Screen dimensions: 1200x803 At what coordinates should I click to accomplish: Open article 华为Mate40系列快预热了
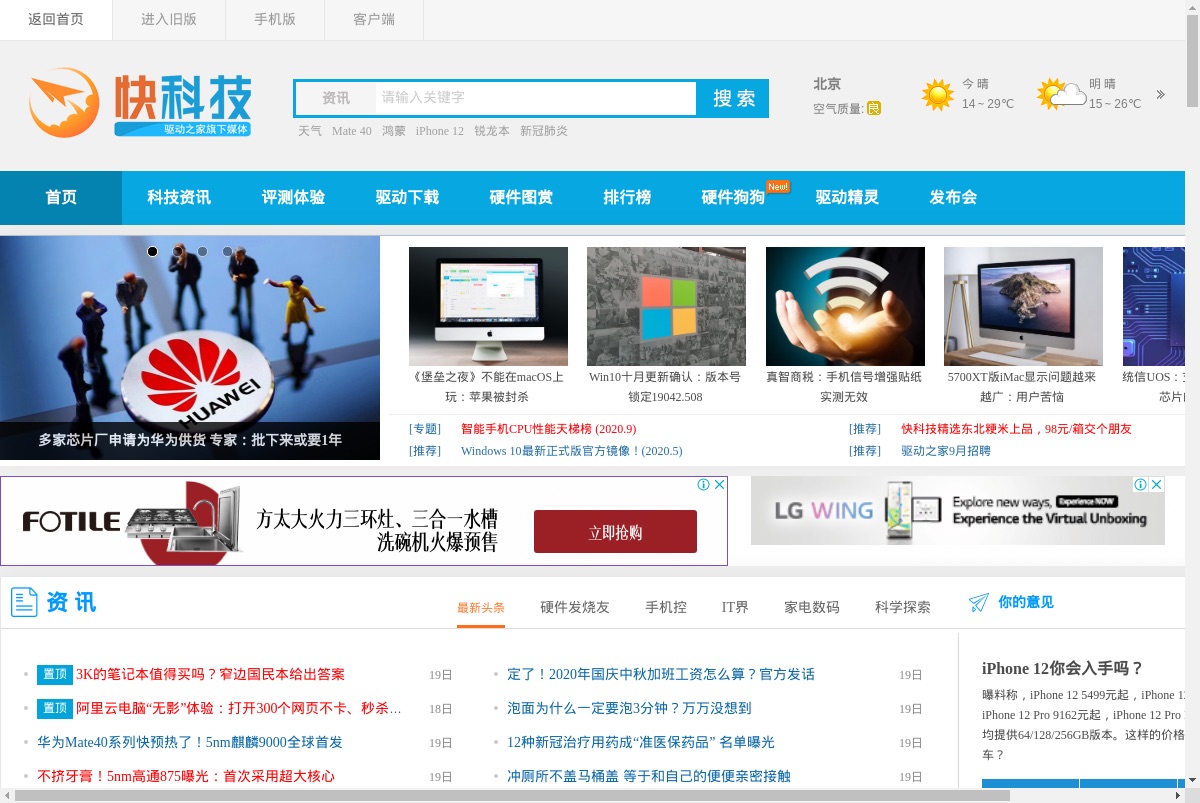190,743
